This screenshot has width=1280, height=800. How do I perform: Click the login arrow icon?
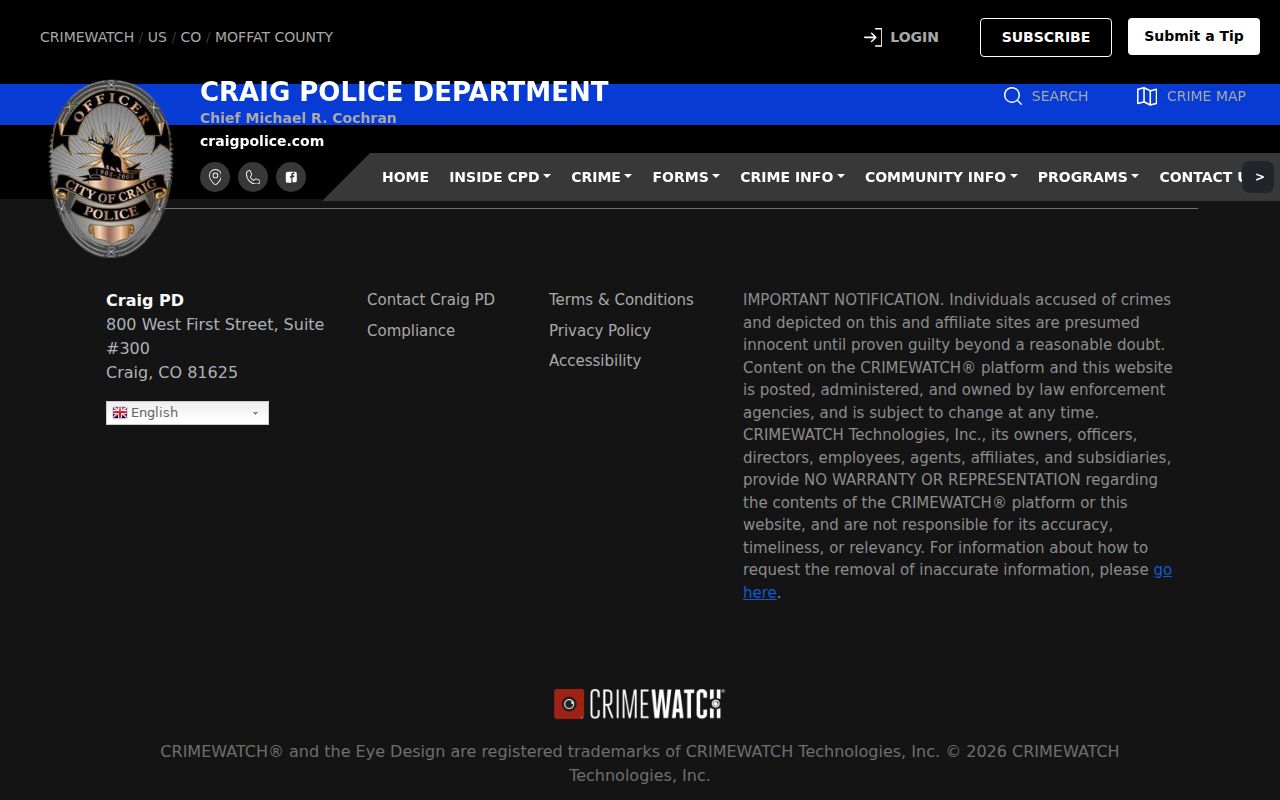(x=873, y=37)
